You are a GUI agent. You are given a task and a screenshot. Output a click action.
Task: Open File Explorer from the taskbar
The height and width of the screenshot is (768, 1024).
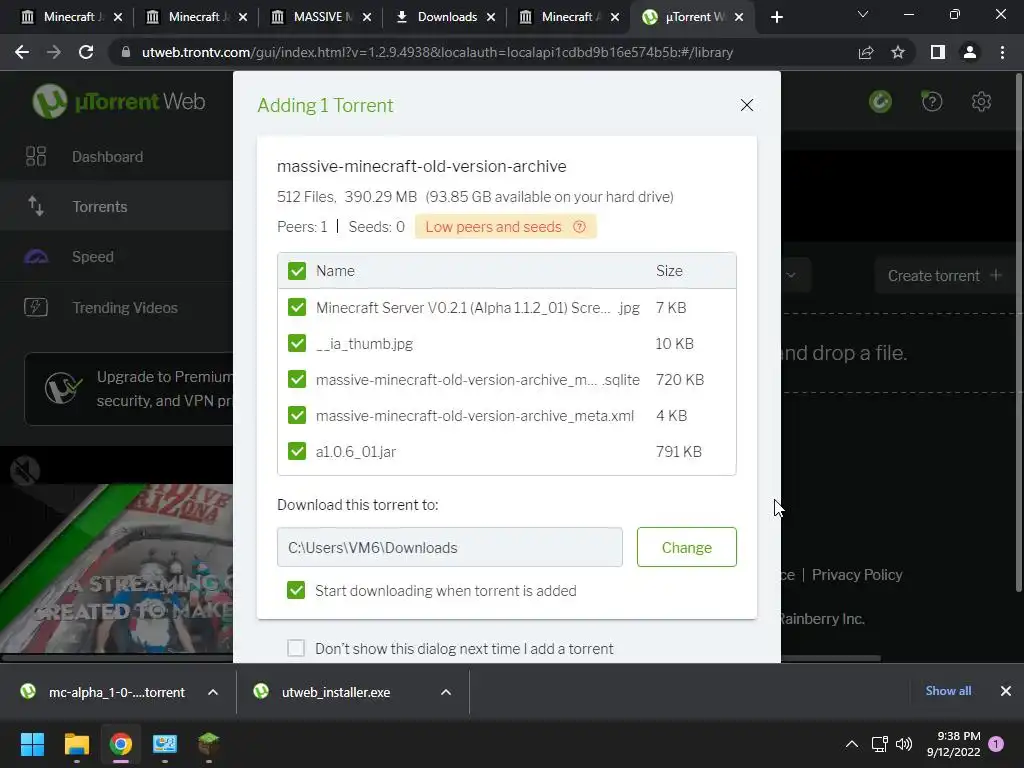[x=76, y=744]
